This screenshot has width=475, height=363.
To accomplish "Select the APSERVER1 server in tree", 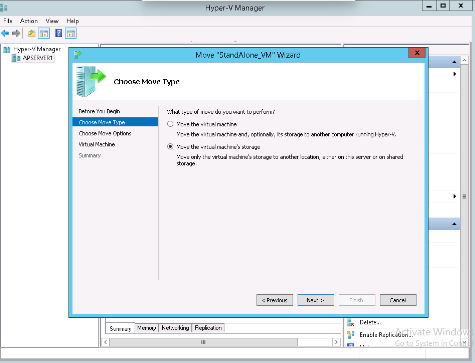I will coord(37,58).
